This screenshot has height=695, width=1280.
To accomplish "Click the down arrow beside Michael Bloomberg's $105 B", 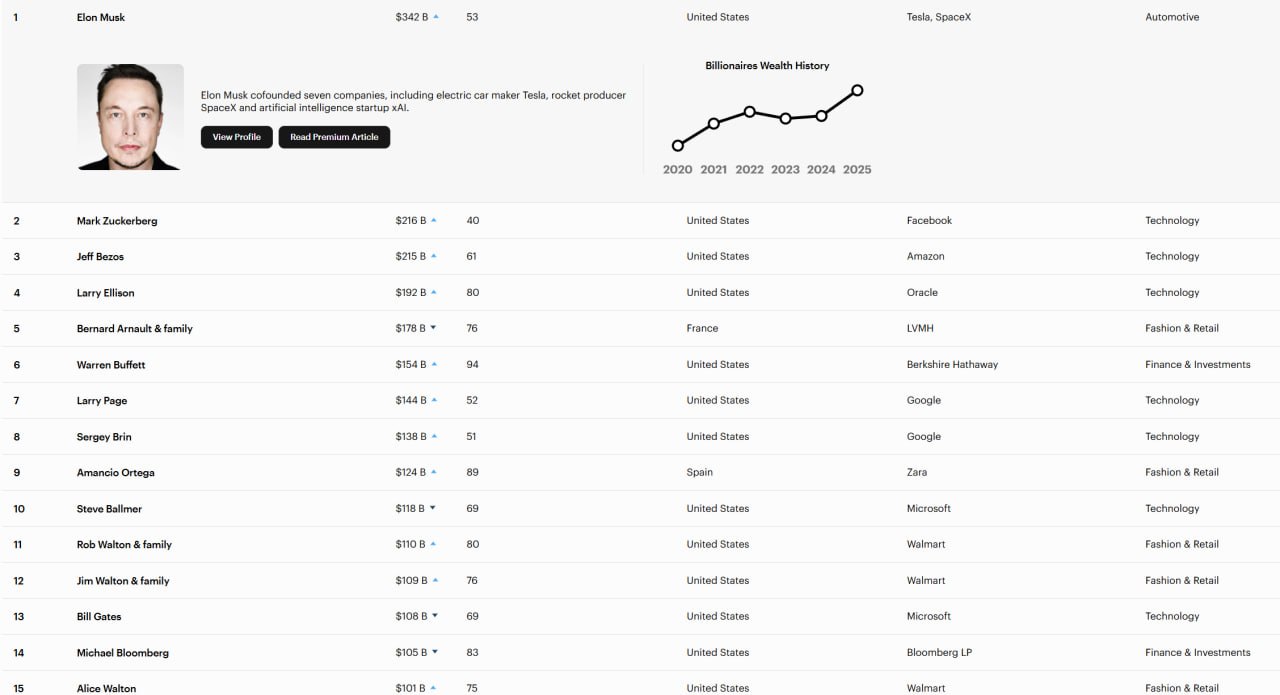I will (435, 652).
